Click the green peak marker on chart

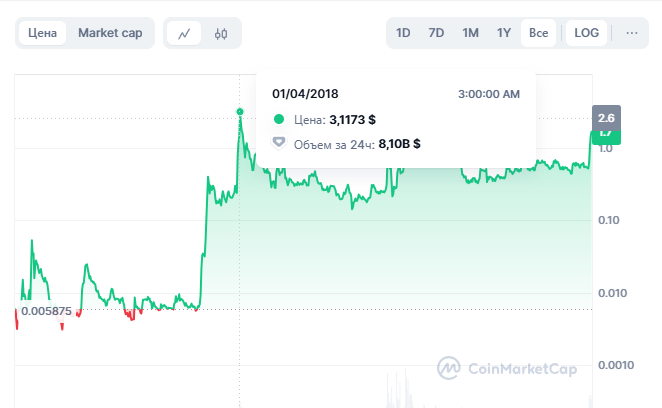pyautogui.click(x=240, y=111)
